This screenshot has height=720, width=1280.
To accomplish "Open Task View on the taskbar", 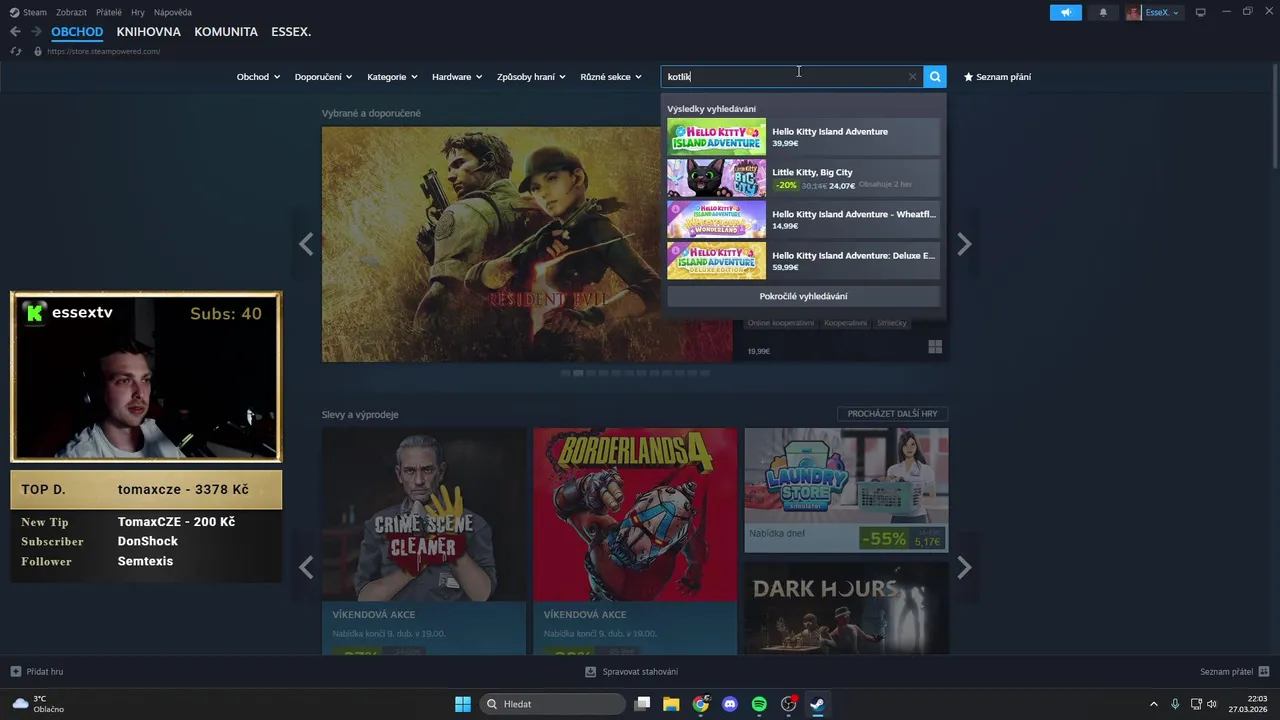I will click(643, 704).
